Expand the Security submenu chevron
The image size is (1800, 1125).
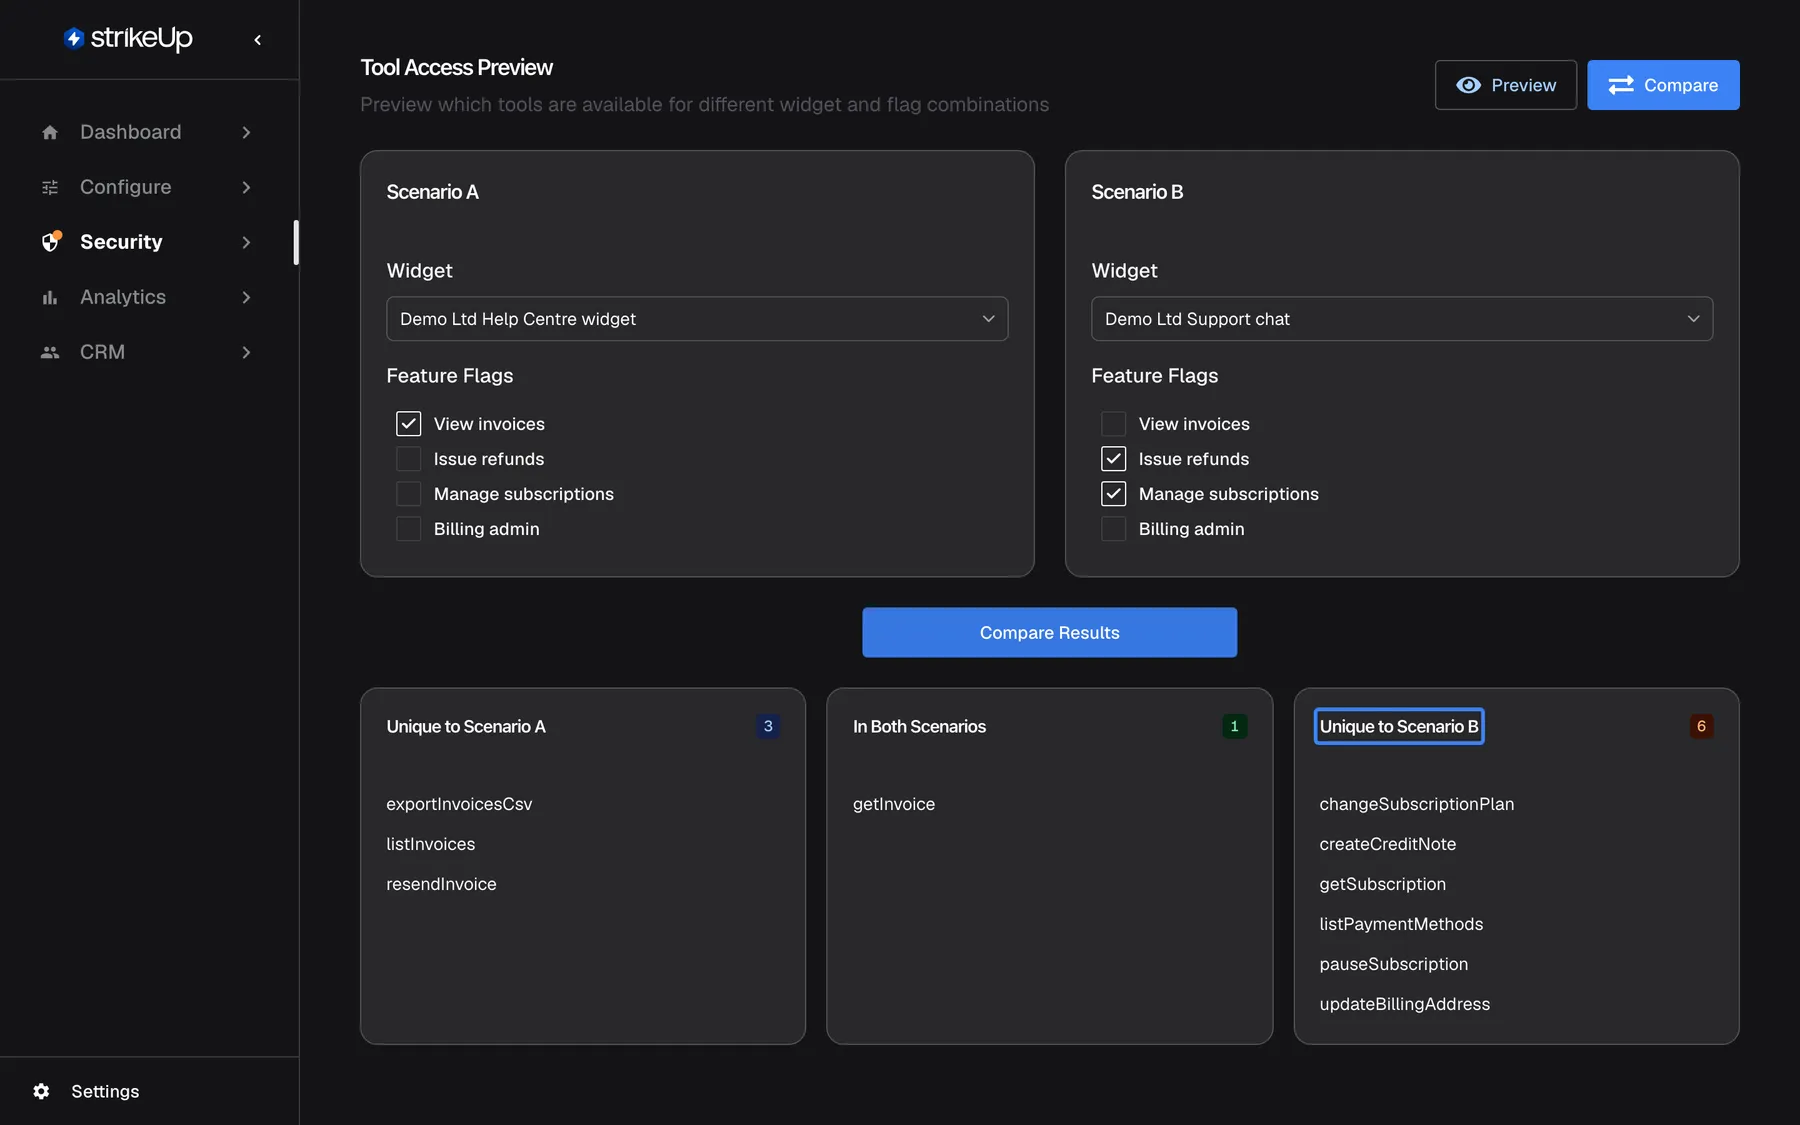[x=246, y=242]
